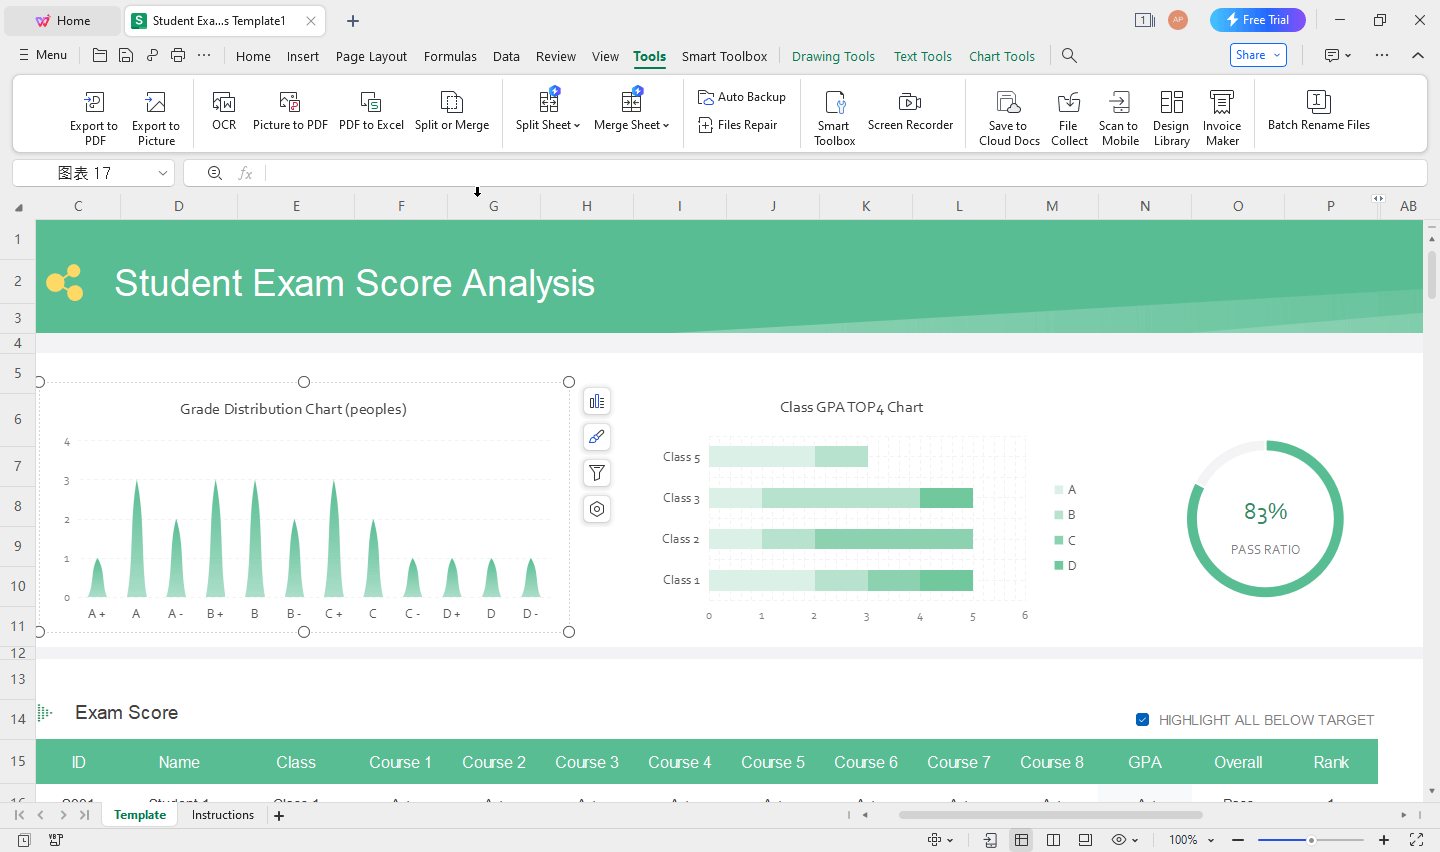The height and width of the screenshot is (852, 1440).
Task: Toggle the reading layout view in status bar
Action: tap(1053, 839)
